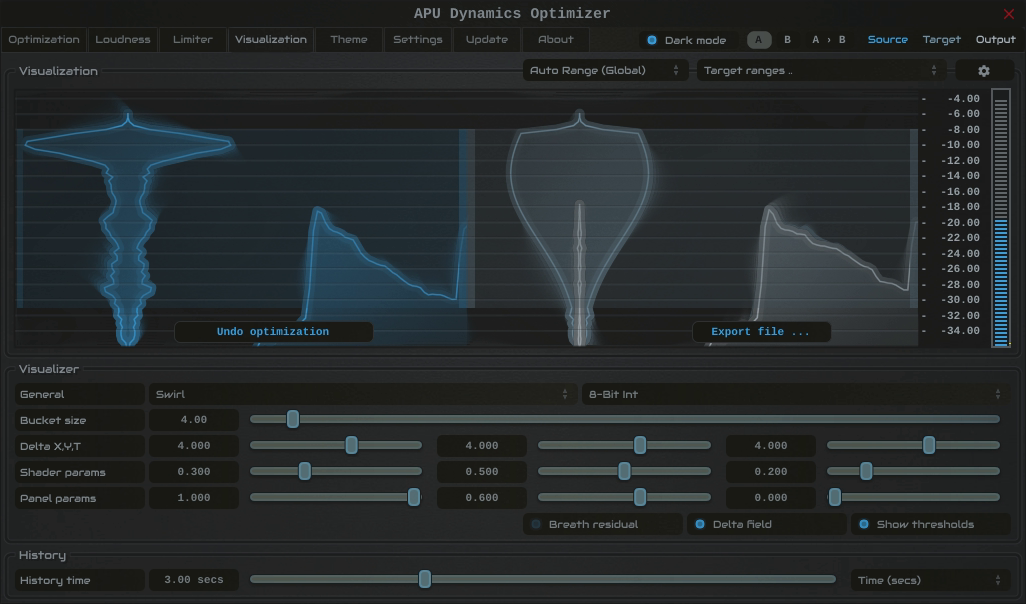1026x604 pixels.
Task: Open the Theme tab
Action: [349, 40]
